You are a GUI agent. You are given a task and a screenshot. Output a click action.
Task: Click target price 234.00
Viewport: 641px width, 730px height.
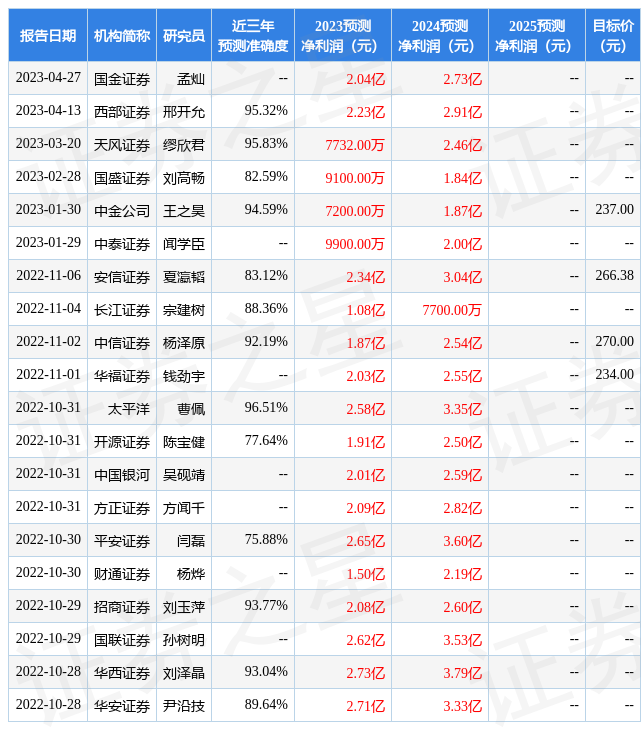coord(614,375)
